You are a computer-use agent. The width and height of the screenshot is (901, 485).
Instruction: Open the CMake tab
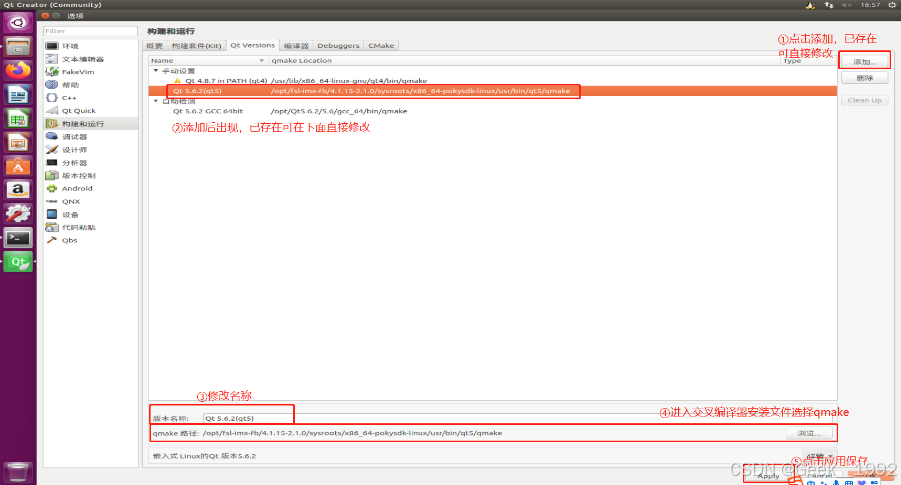click(381, 45)
